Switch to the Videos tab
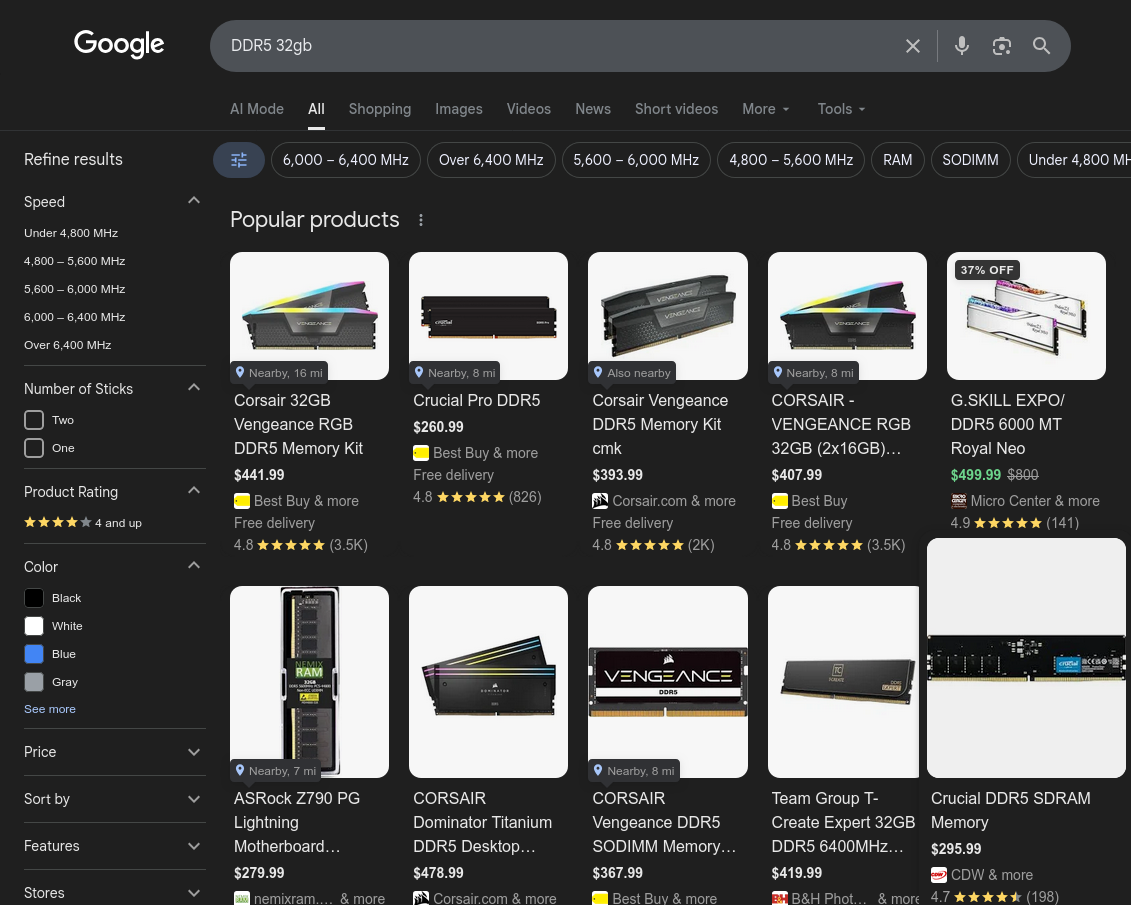The image size is (1131, 905). pyautogui.click(x=529, y=109)
